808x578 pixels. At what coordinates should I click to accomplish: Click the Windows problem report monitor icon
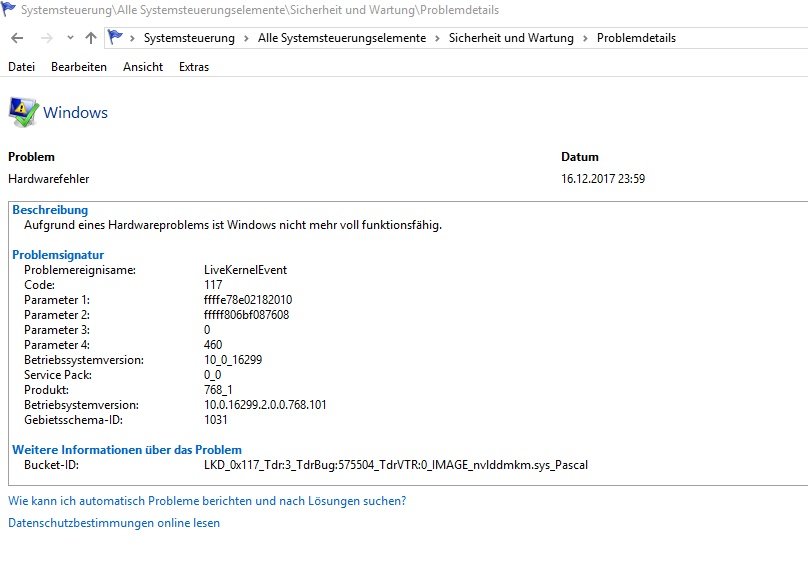(x=23, y=111)
